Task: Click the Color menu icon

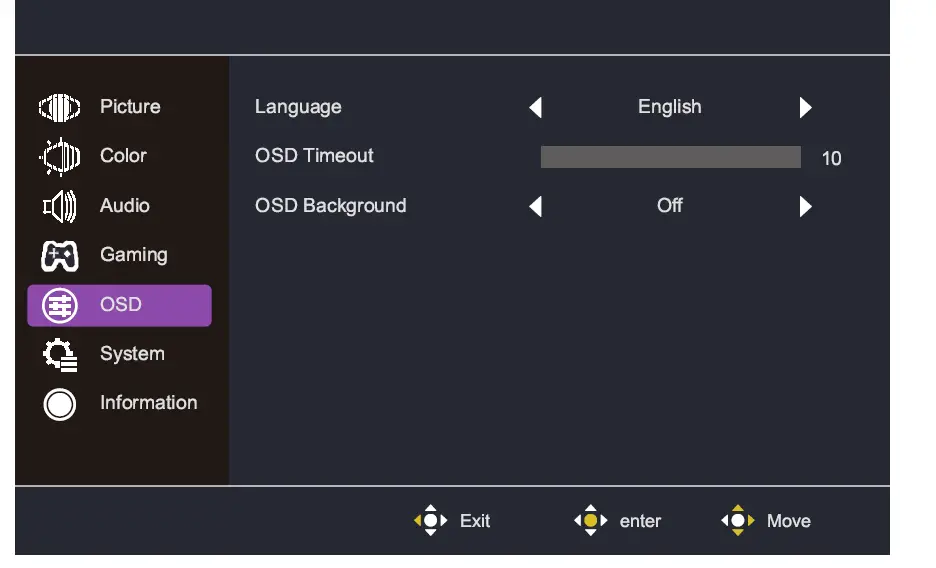Action: click(60, 156)
